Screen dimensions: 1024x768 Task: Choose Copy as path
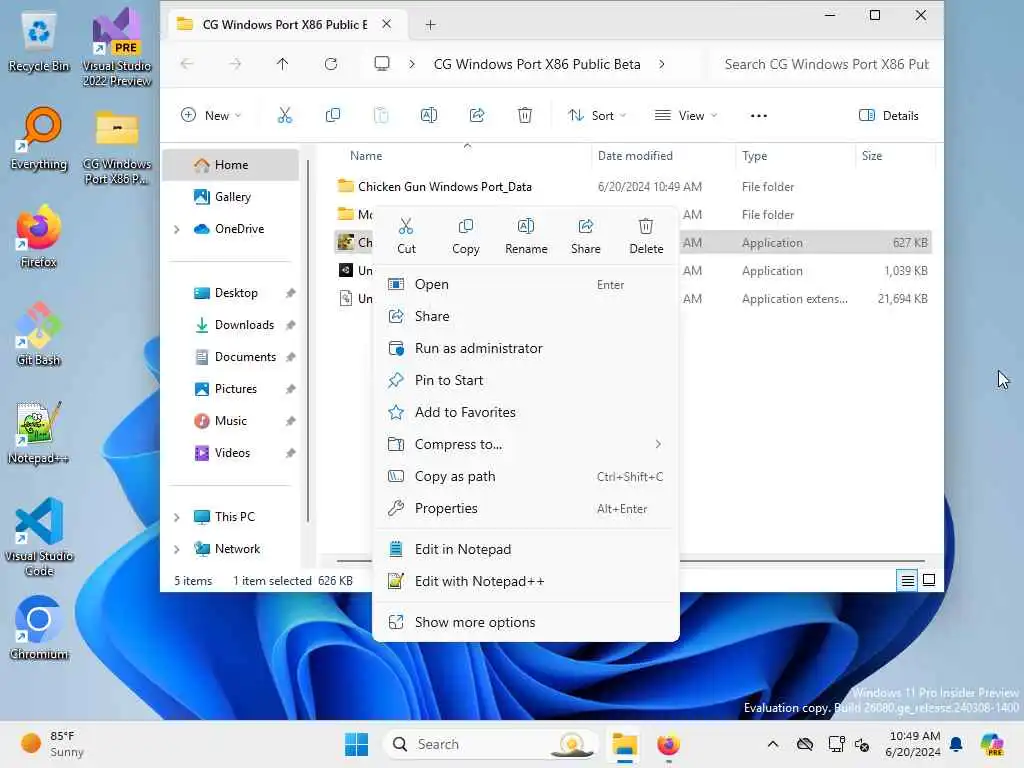[x=526, y=477]
